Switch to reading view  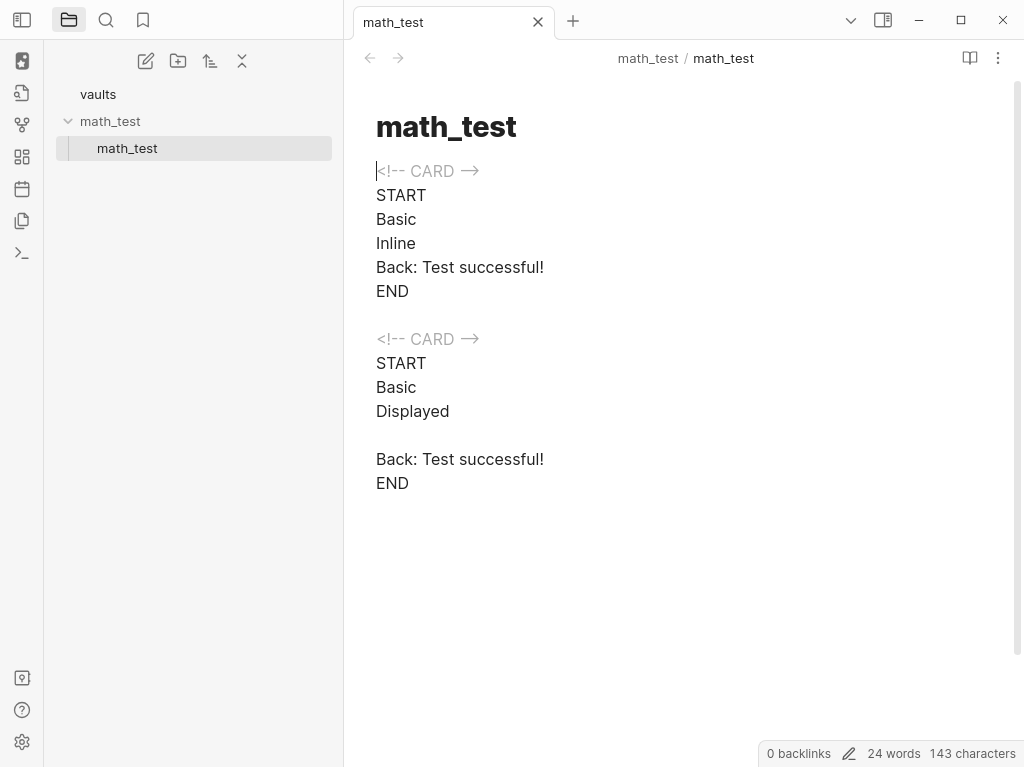click(x=969, y=58)
